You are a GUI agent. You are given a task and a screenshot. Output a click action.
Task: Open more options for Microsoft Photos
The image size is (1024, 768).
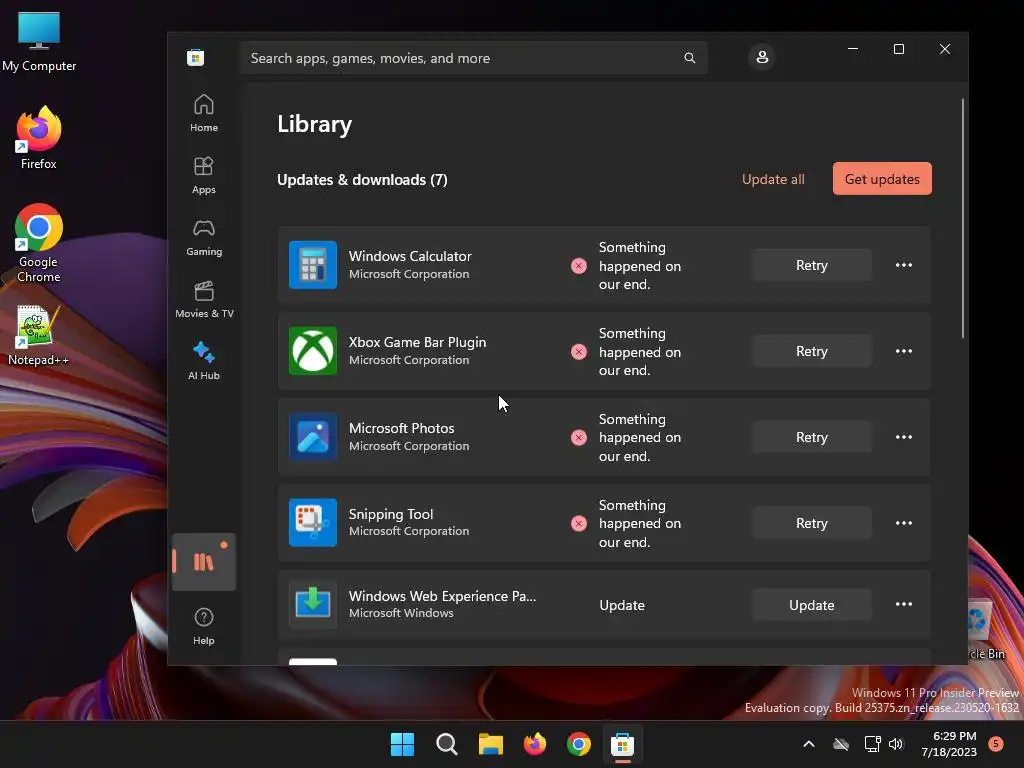[x=904, y=437]
